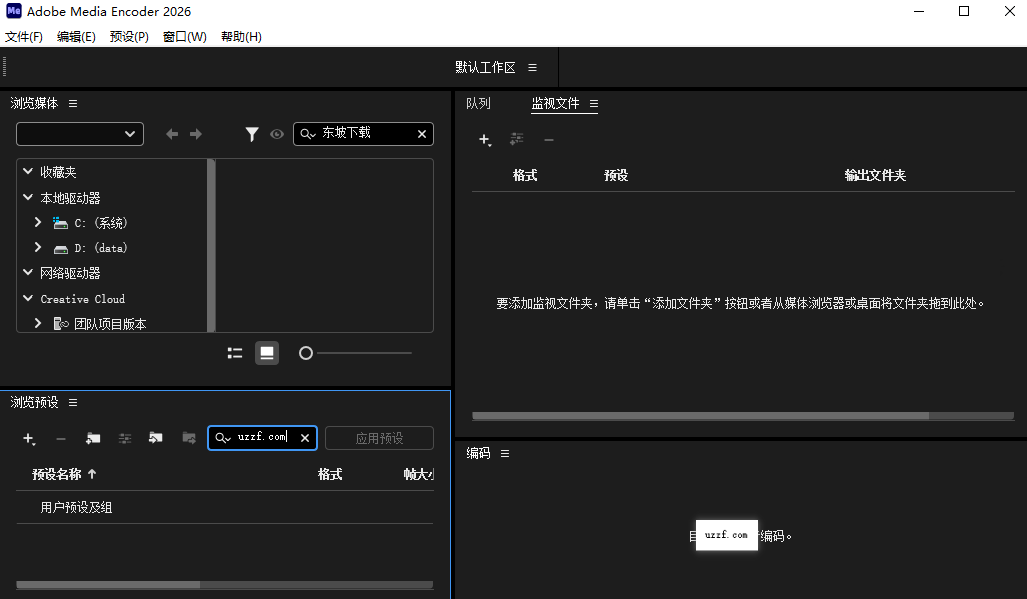Add a watch folder with the plus icon
Image resolution: width=1027 pixels, height=599 pixels.
pos(484,140)
